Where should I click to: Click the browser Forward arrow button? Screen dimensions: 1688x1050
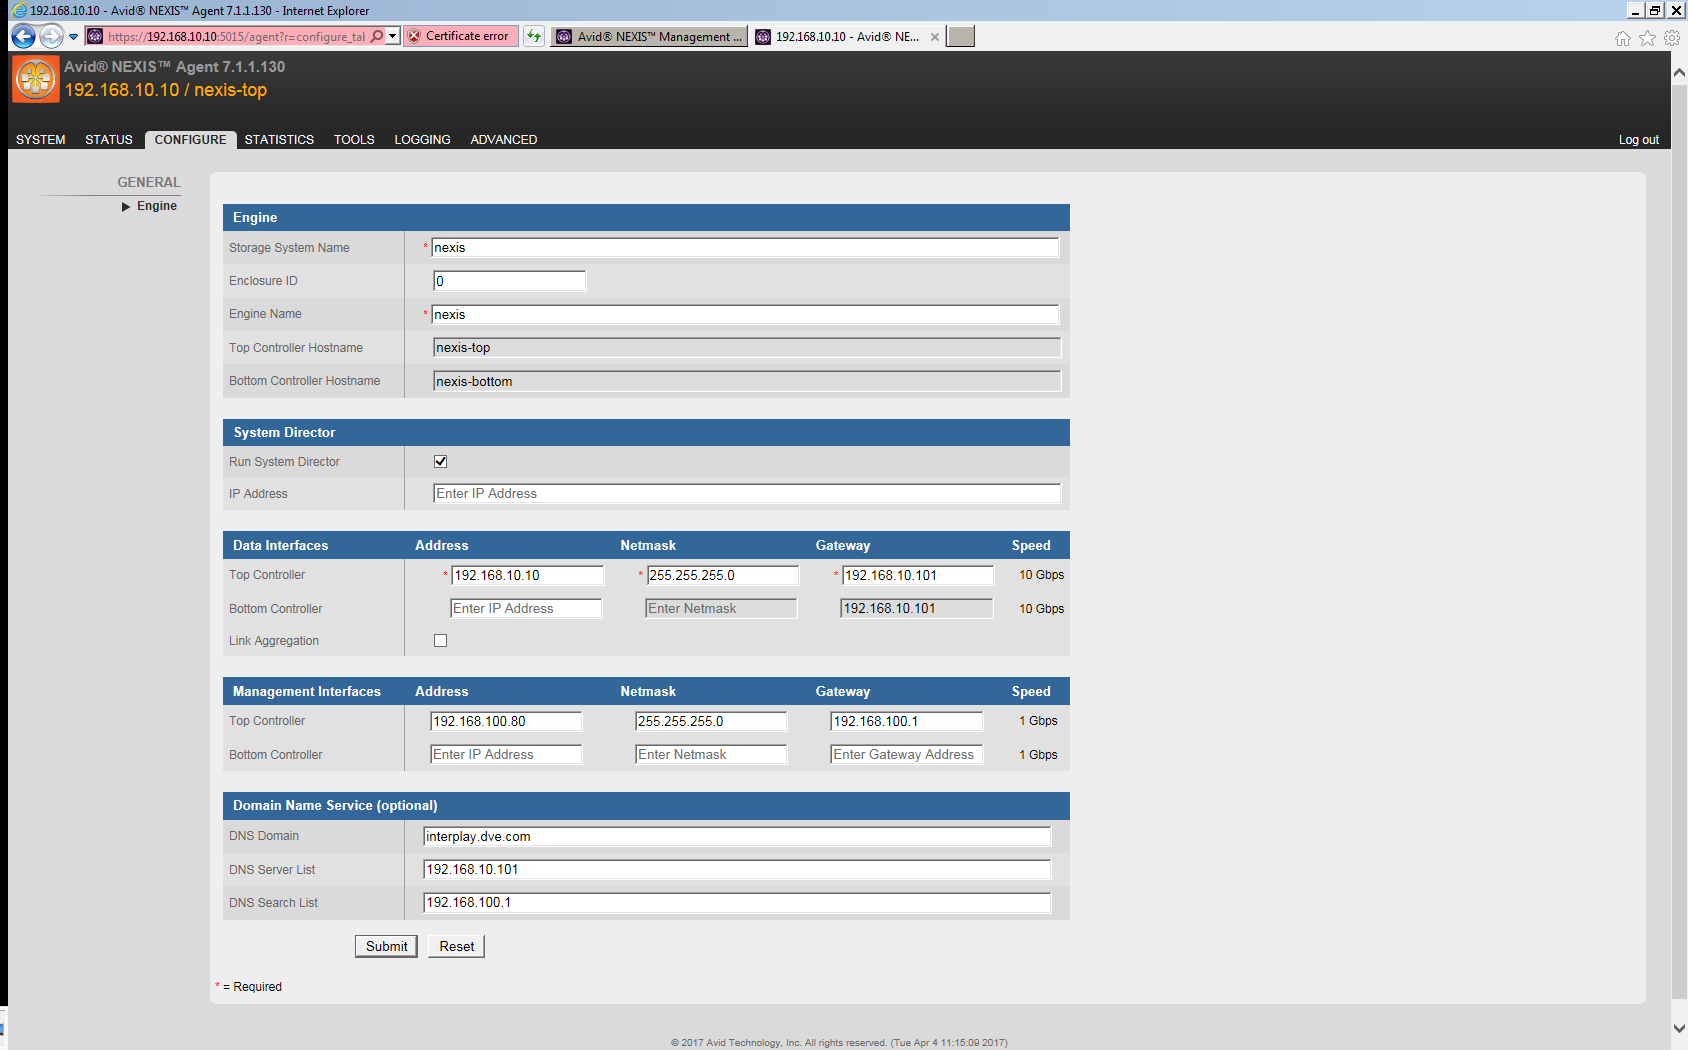tap(51, 37)
